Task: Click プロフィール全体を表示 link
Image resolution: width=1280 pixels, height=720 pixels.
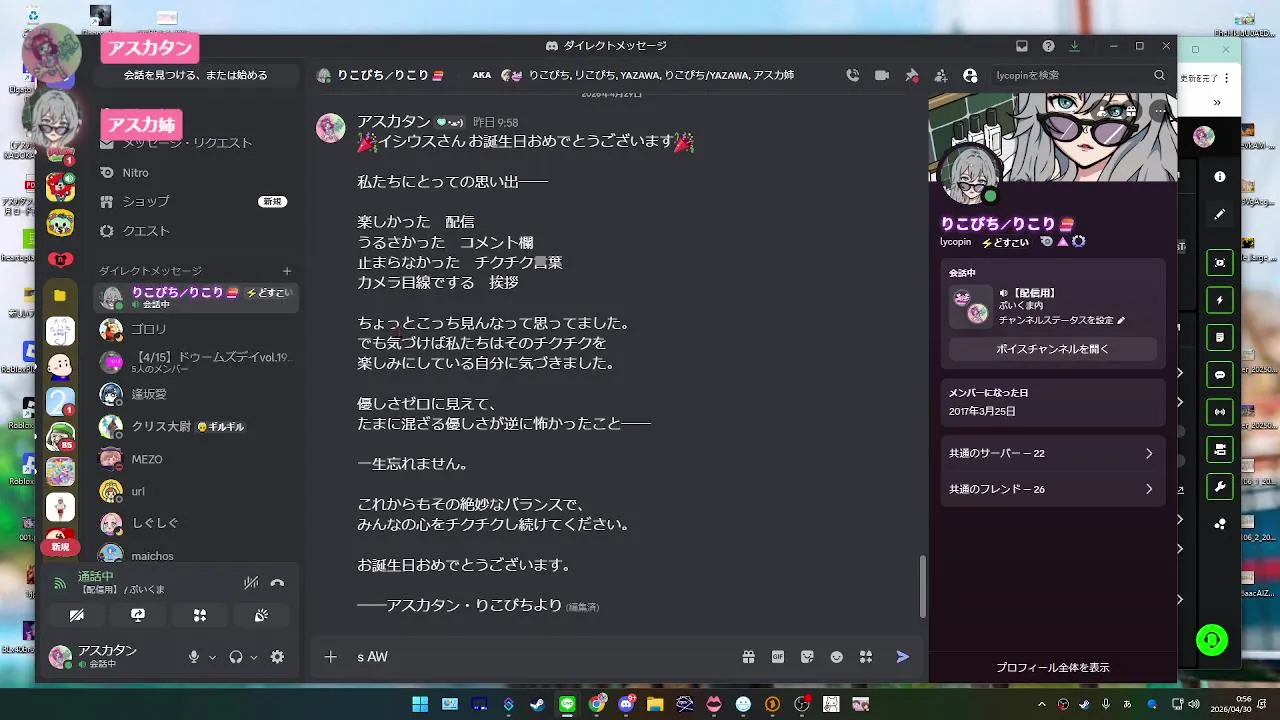Action: point(1052,667)
